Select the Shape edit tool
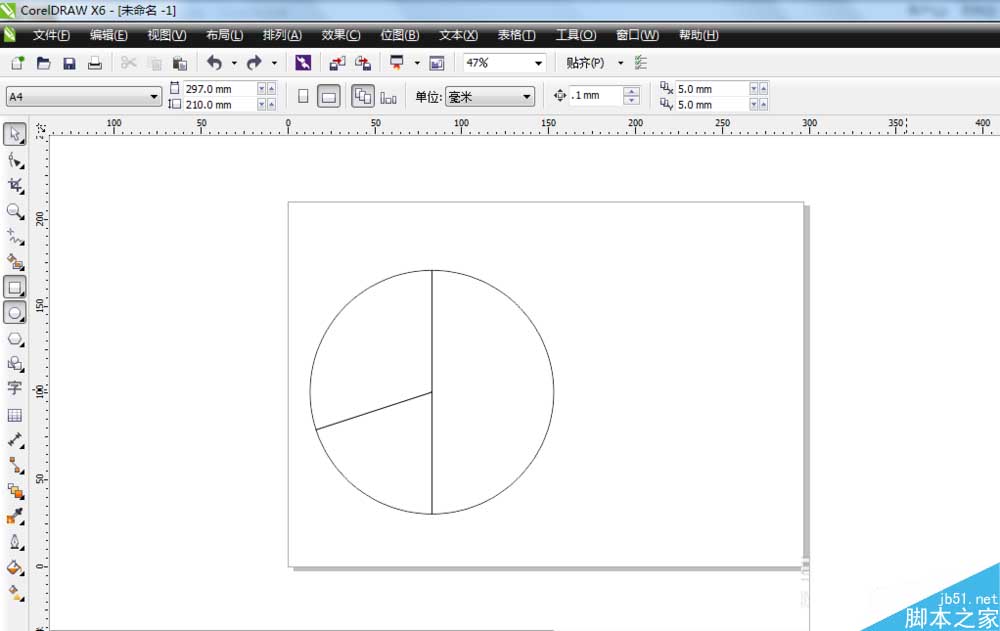The width and height of the screenshot is (1000, 631). (x=15, y=160)
